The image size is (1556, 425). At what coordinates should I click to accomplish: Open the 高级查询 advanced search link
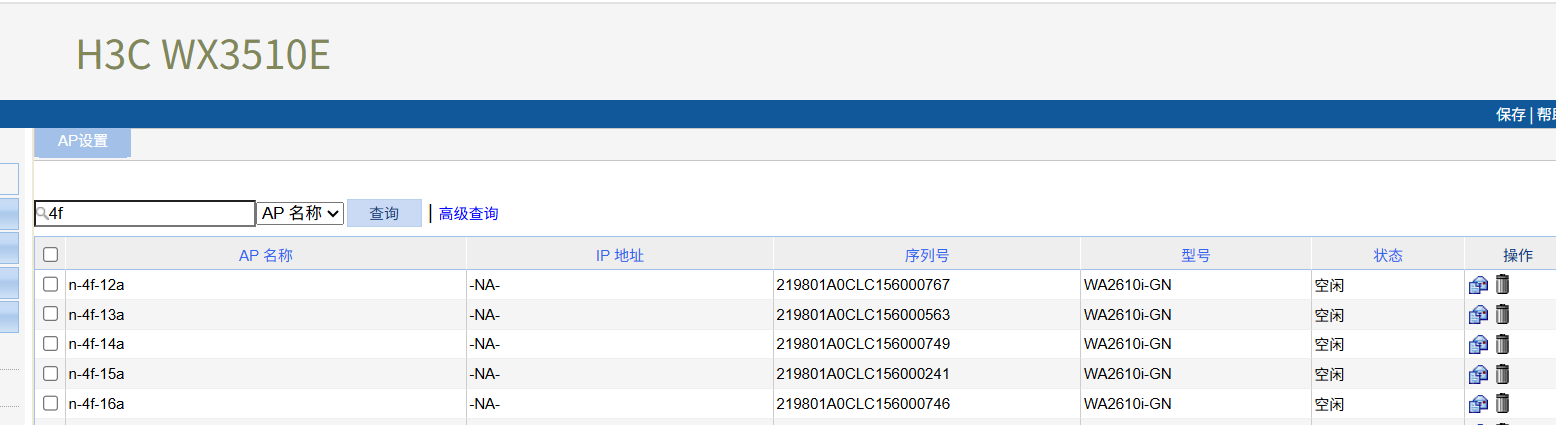click(x=468, y=214)
